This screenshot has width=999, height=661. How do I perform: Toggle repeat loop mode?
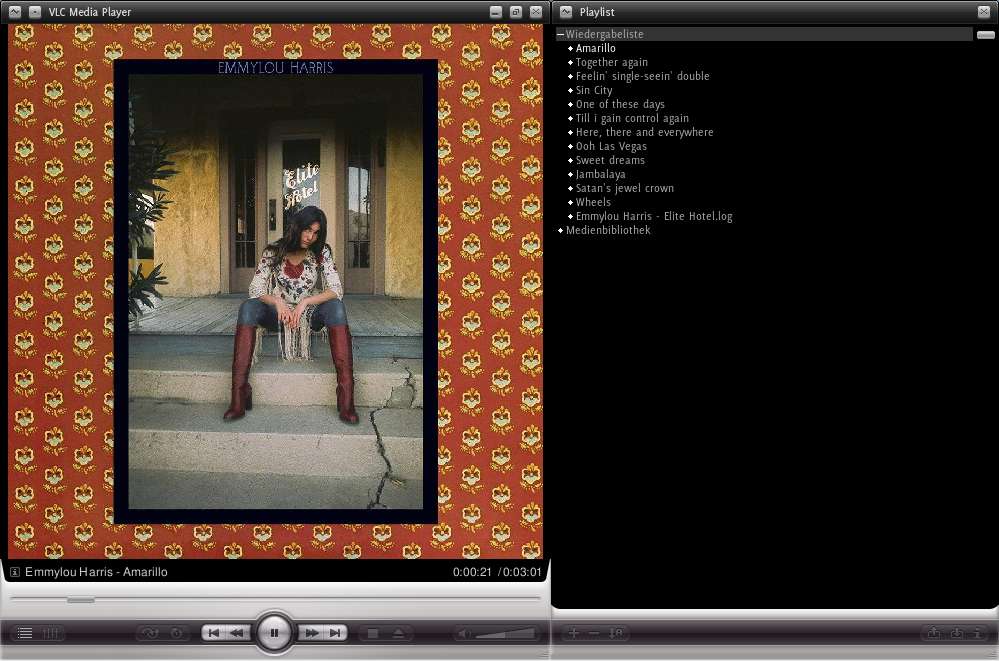pos(176,633)
